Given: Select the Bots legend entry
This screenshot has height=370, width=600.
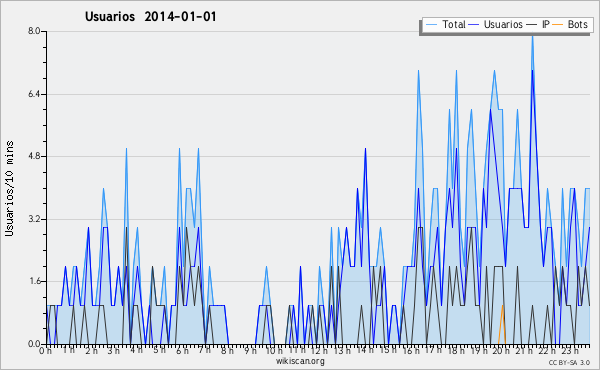Looking at the screenshot, I should tap(570, 24).
